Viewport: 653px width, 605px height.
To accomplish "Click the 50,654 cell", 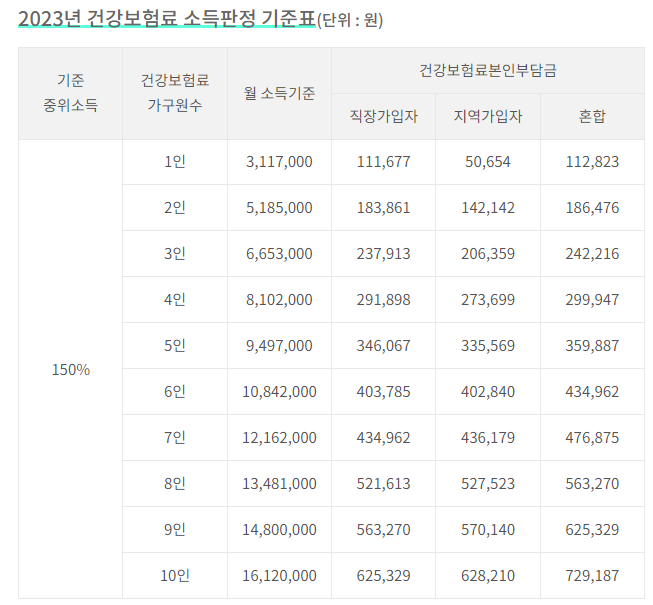I will point(488,162).
